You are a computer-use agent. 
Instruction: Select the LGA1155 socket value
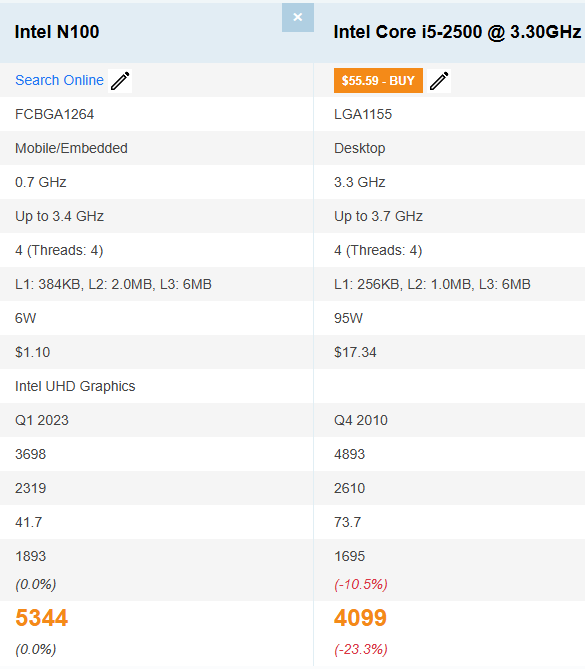click(363, 114)
